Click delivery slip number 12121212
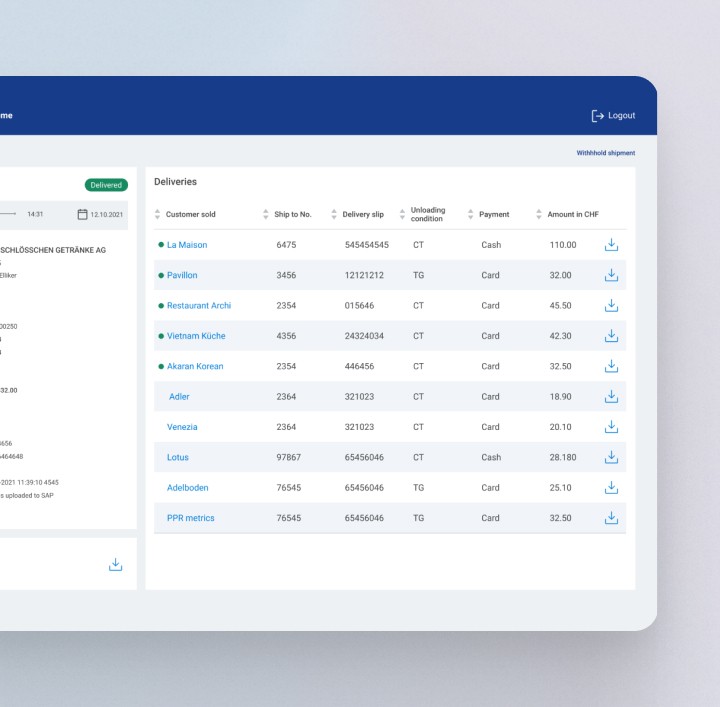The width and height of the screenshot is (720, 707). pyautogui.click(x=364, y=275)
